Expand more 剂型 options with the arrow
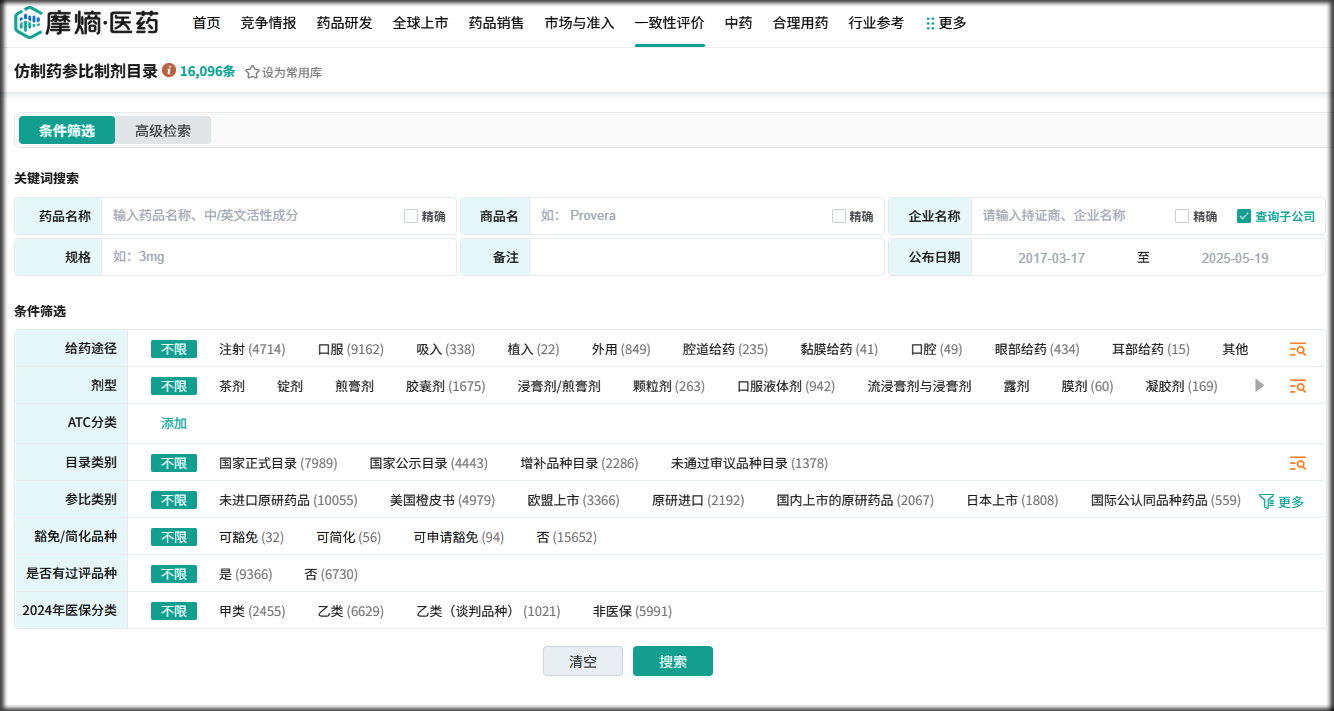1334x711 pixels. click(1260, 385)
